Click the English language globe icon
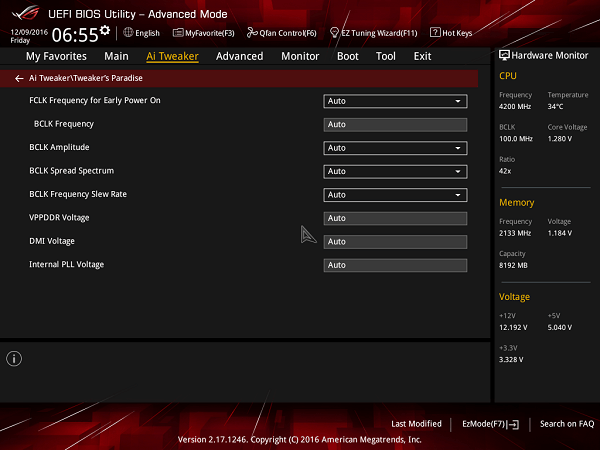The height and width of the screenshot is (450, 600). (128, 33)
